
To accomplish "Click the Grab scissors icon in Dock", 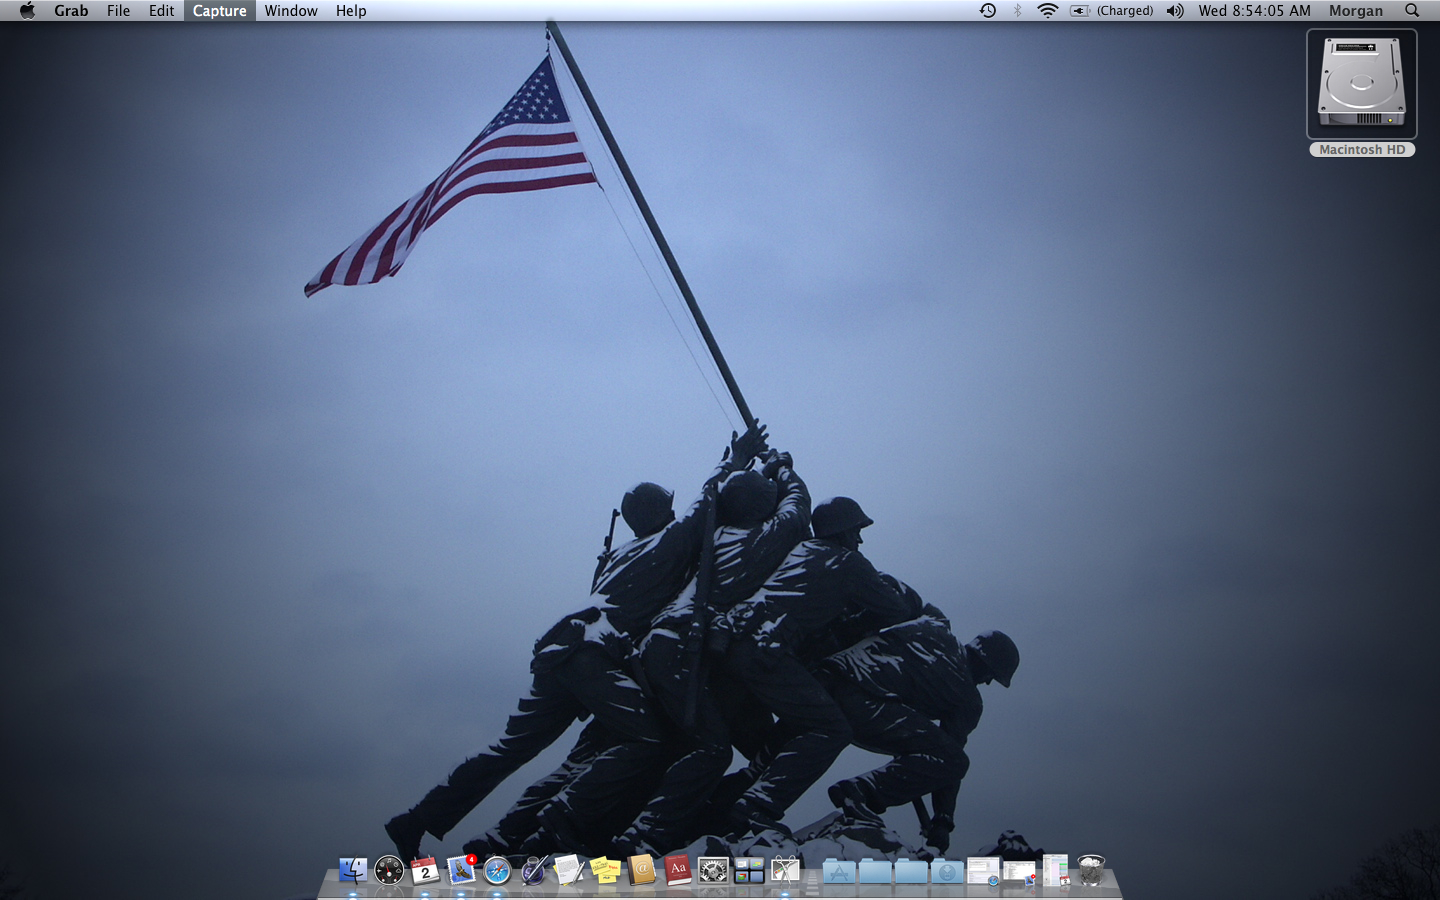I will coord(785,870).
